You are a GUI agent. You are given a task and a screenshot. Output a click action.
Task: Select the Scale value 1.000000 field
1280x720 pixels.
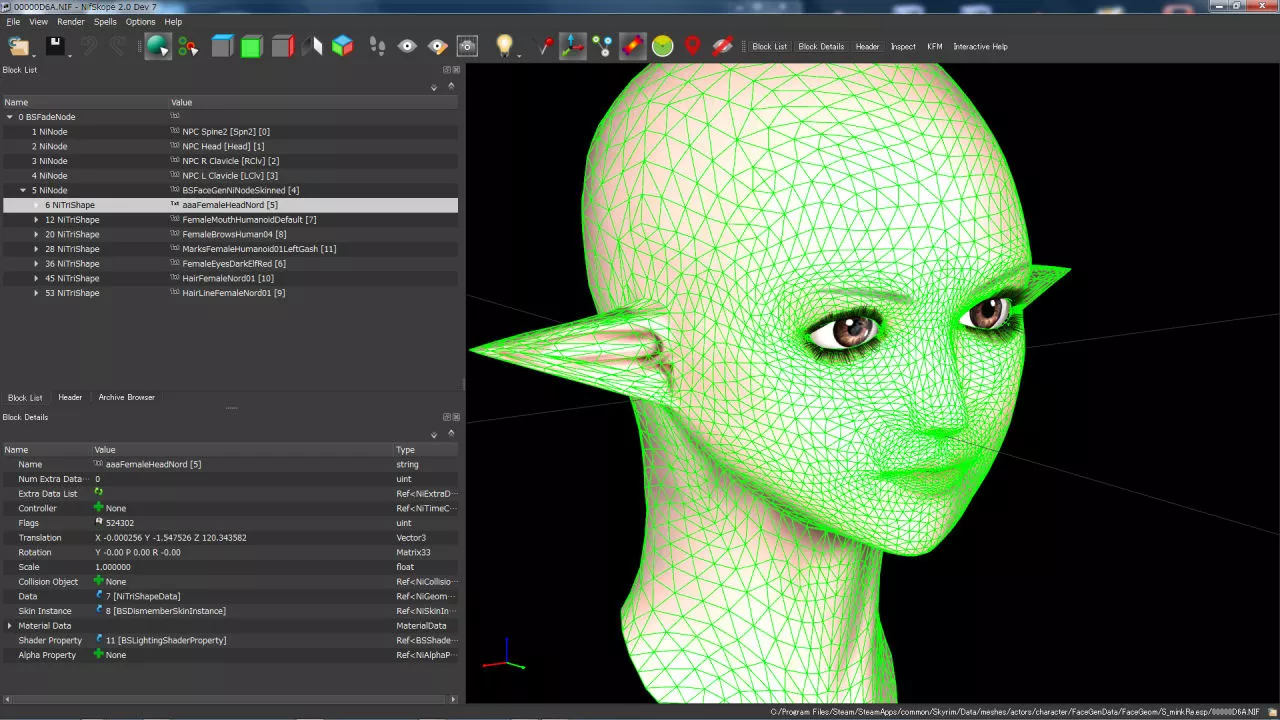(x=113, y=567)
